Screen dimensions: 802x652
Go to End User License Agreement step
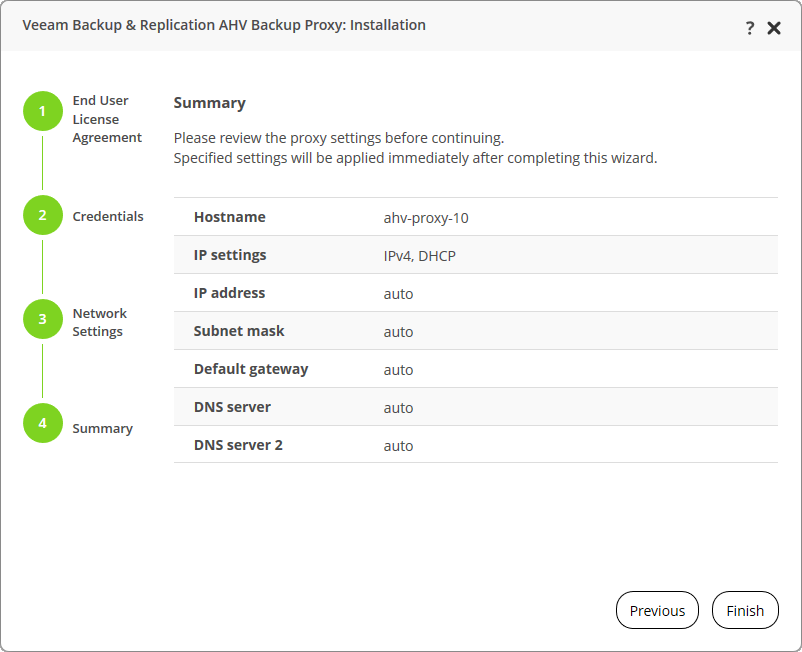tap(107, 119)
